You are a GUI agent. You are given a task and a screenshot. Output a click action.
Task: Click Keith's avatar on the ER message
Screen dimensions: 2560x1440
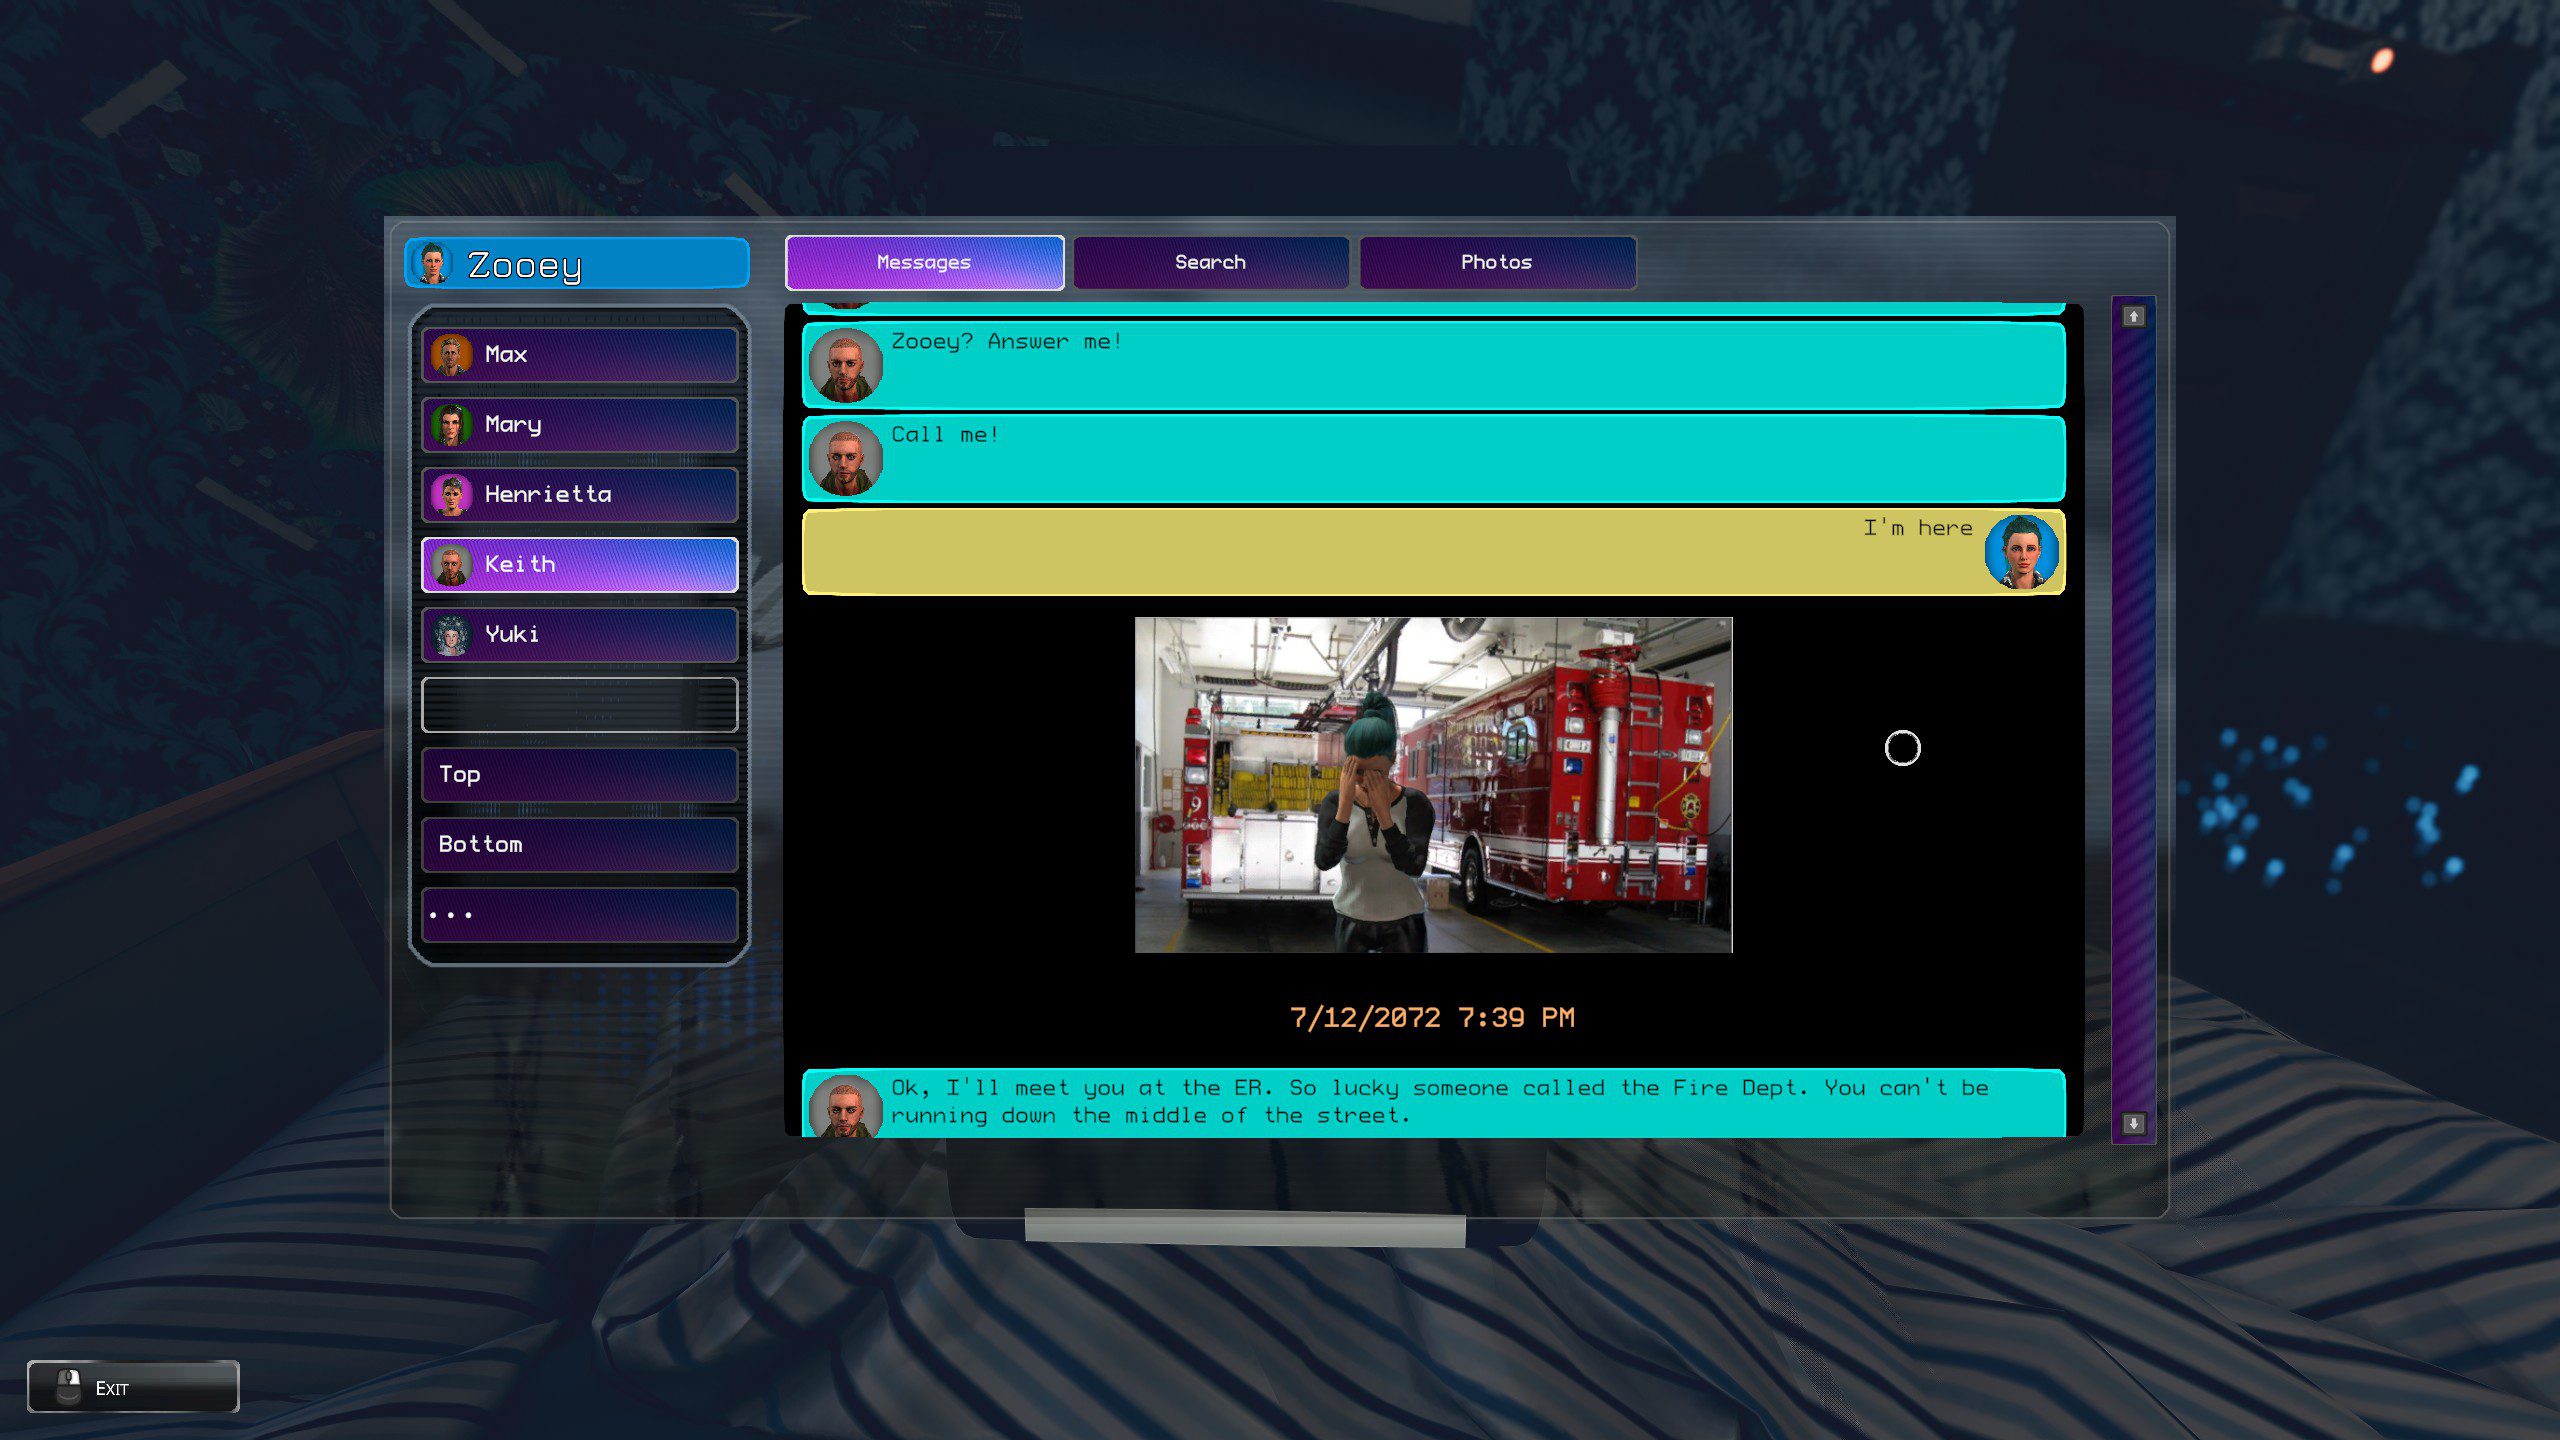(846, 1105)
